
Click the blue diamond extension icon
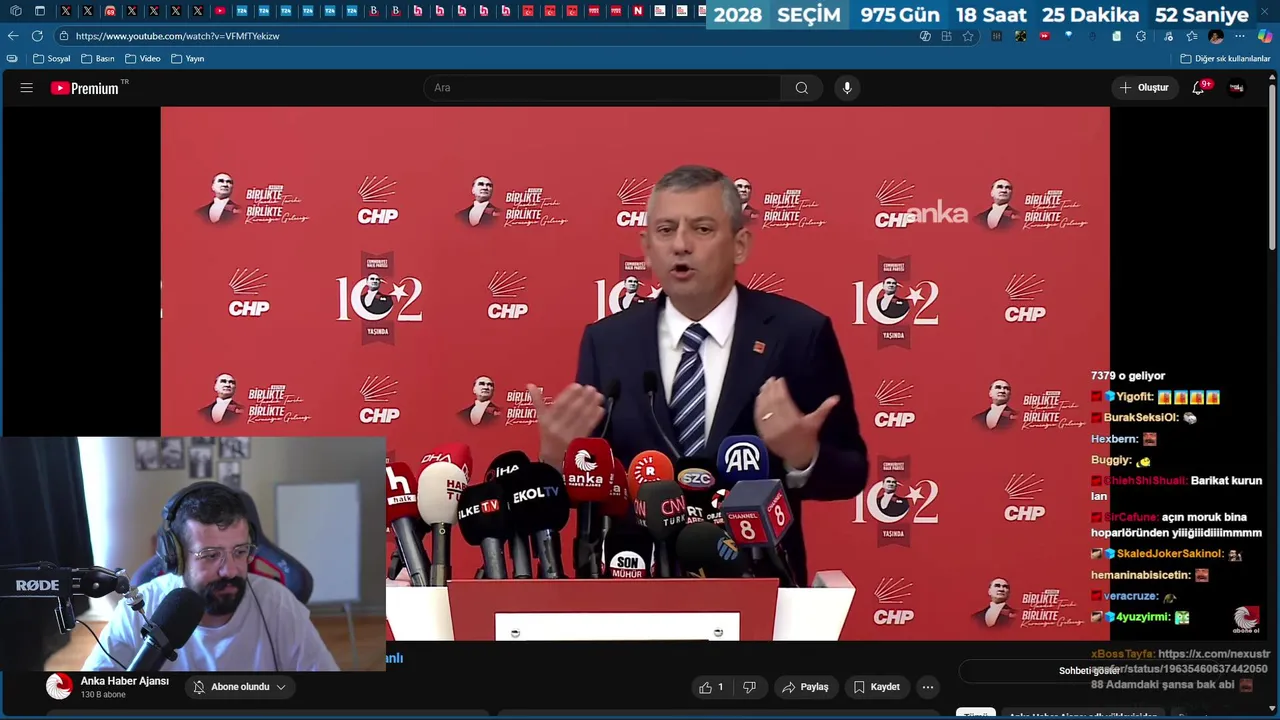click(x=1069, y=35)
